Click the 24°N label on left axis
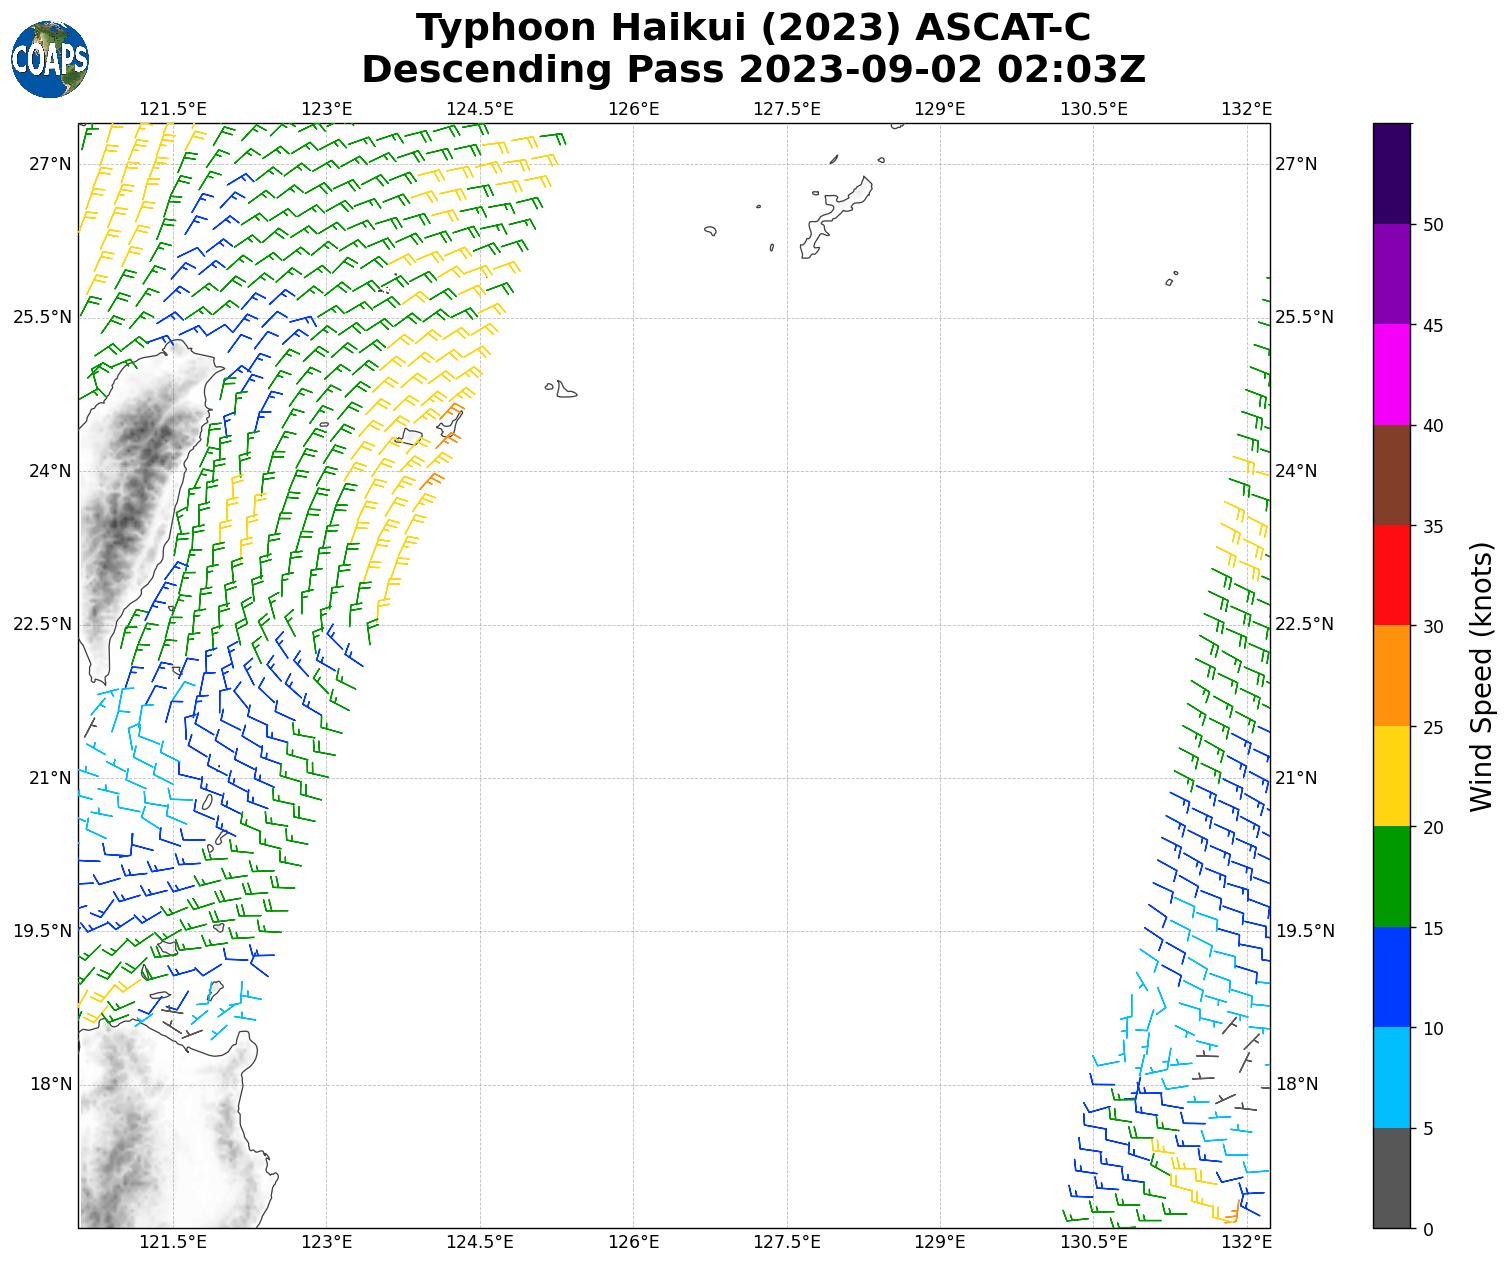This screenshot has height=1264, width=1510. tap(42, 471)
